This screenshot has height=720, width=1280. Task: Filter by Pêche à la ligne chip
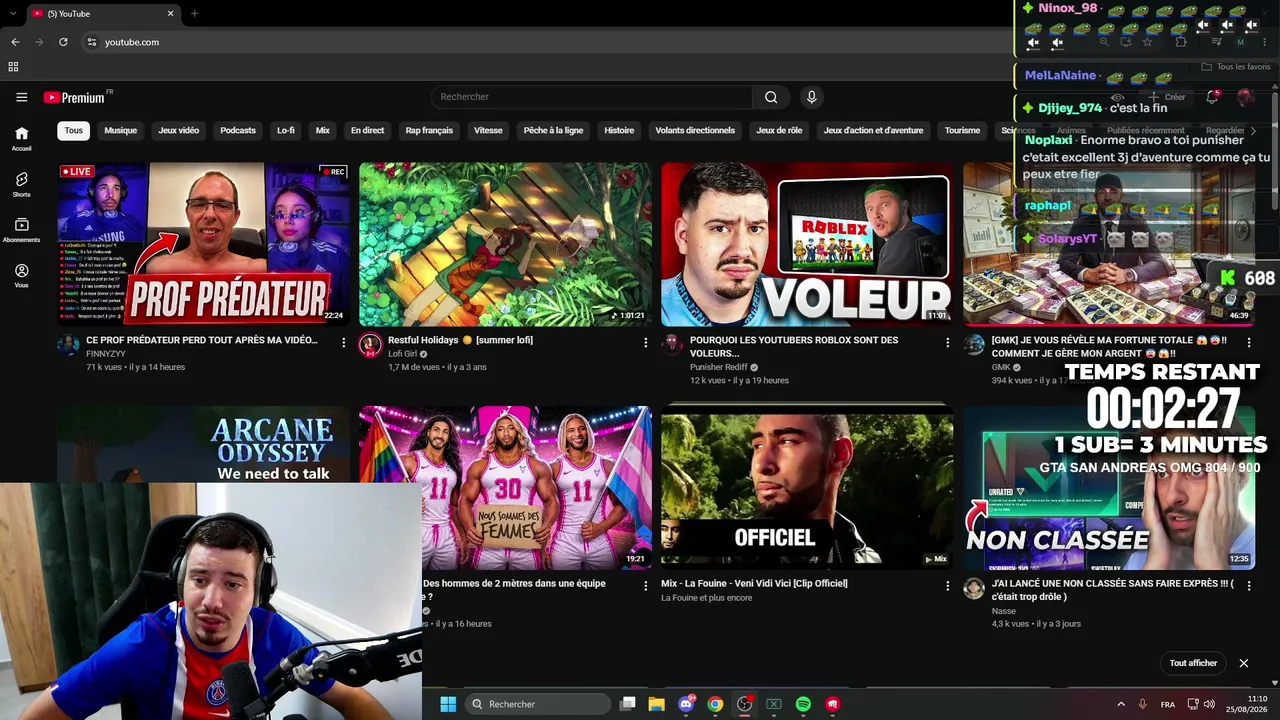(553, 130)
